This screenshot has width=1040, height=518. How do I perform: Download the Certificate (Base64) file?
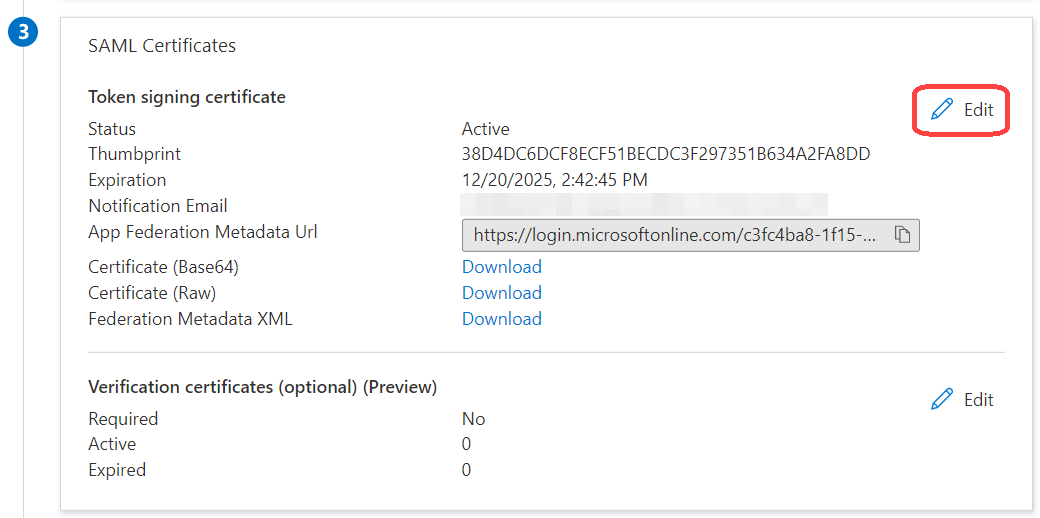pyautogui.click(x=501, y=267)
